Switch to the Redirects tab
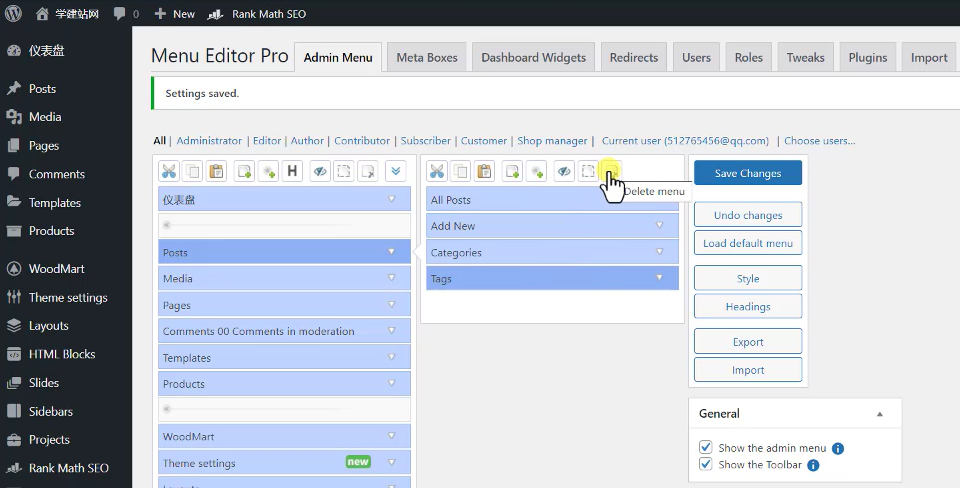 634,58
